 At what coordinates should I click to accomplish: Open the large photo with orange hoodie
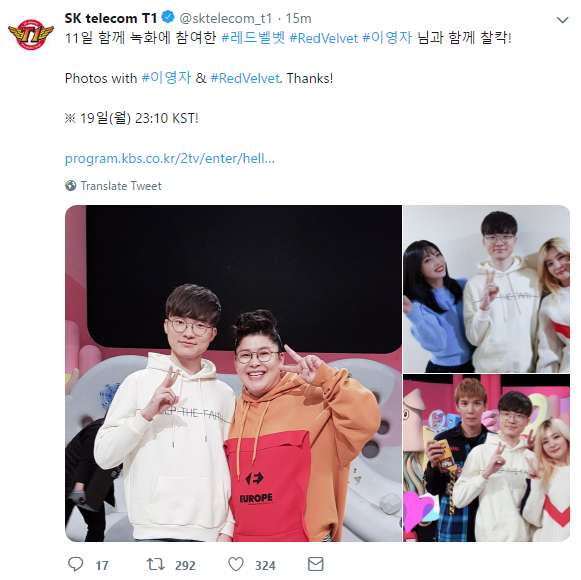[233, 373]
